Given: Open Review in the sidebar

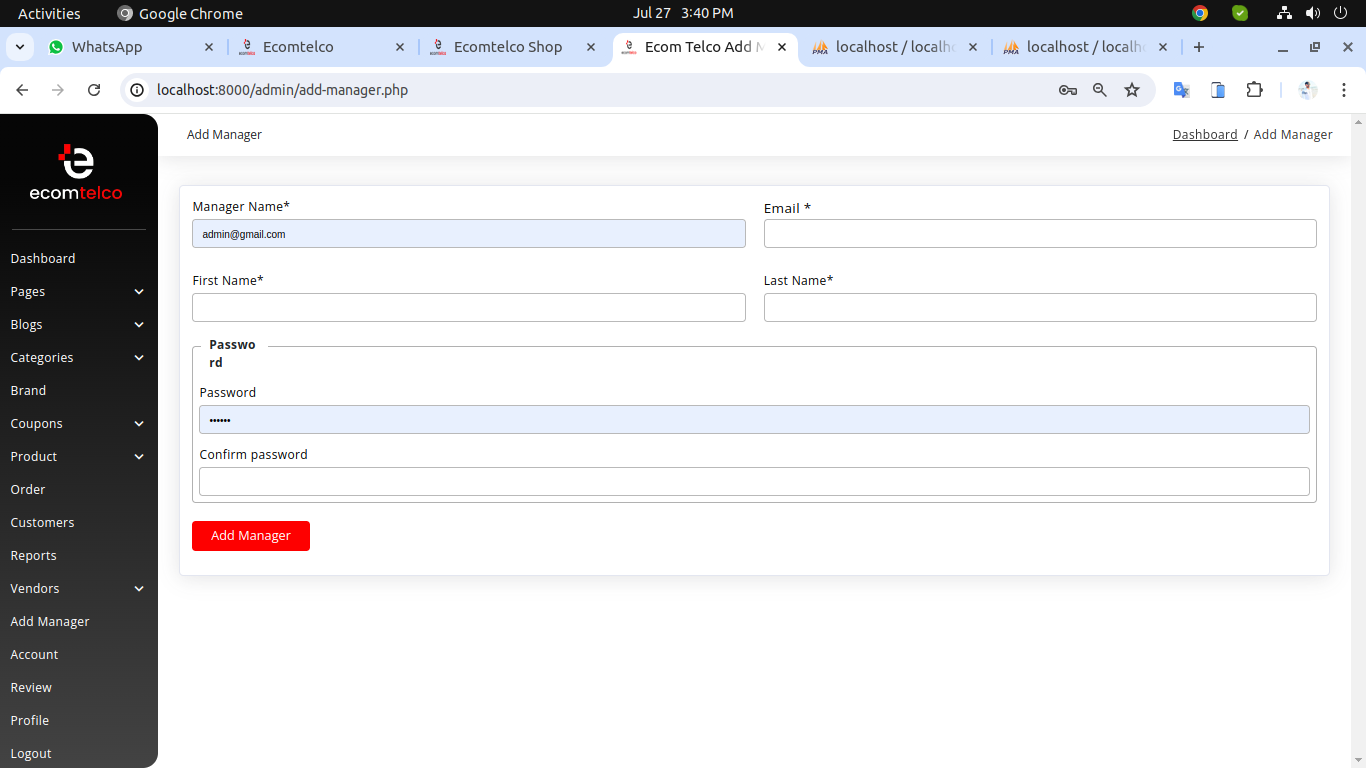Looking at the screenshot, I should 31,687.
